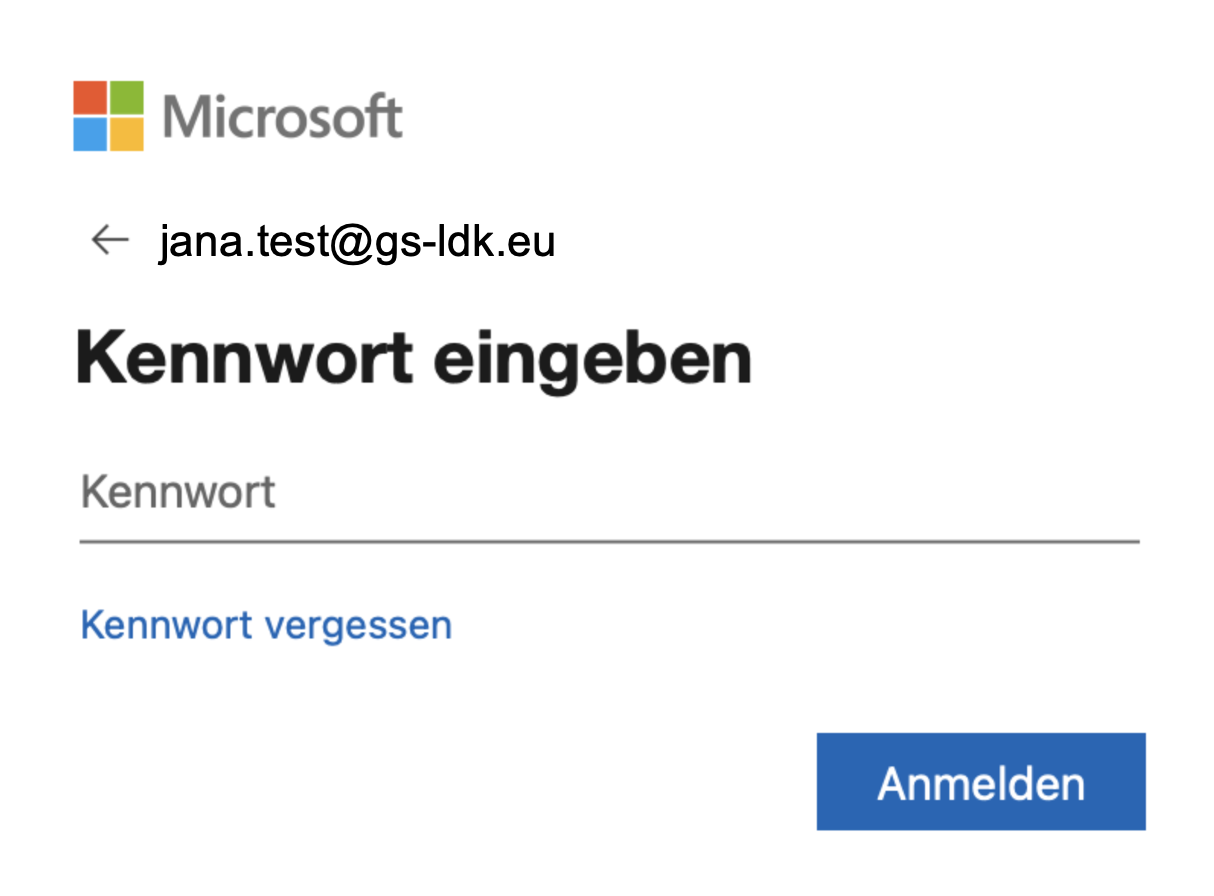
Task: Click the Microsoft wordmark text
Action: click(282, 118)
